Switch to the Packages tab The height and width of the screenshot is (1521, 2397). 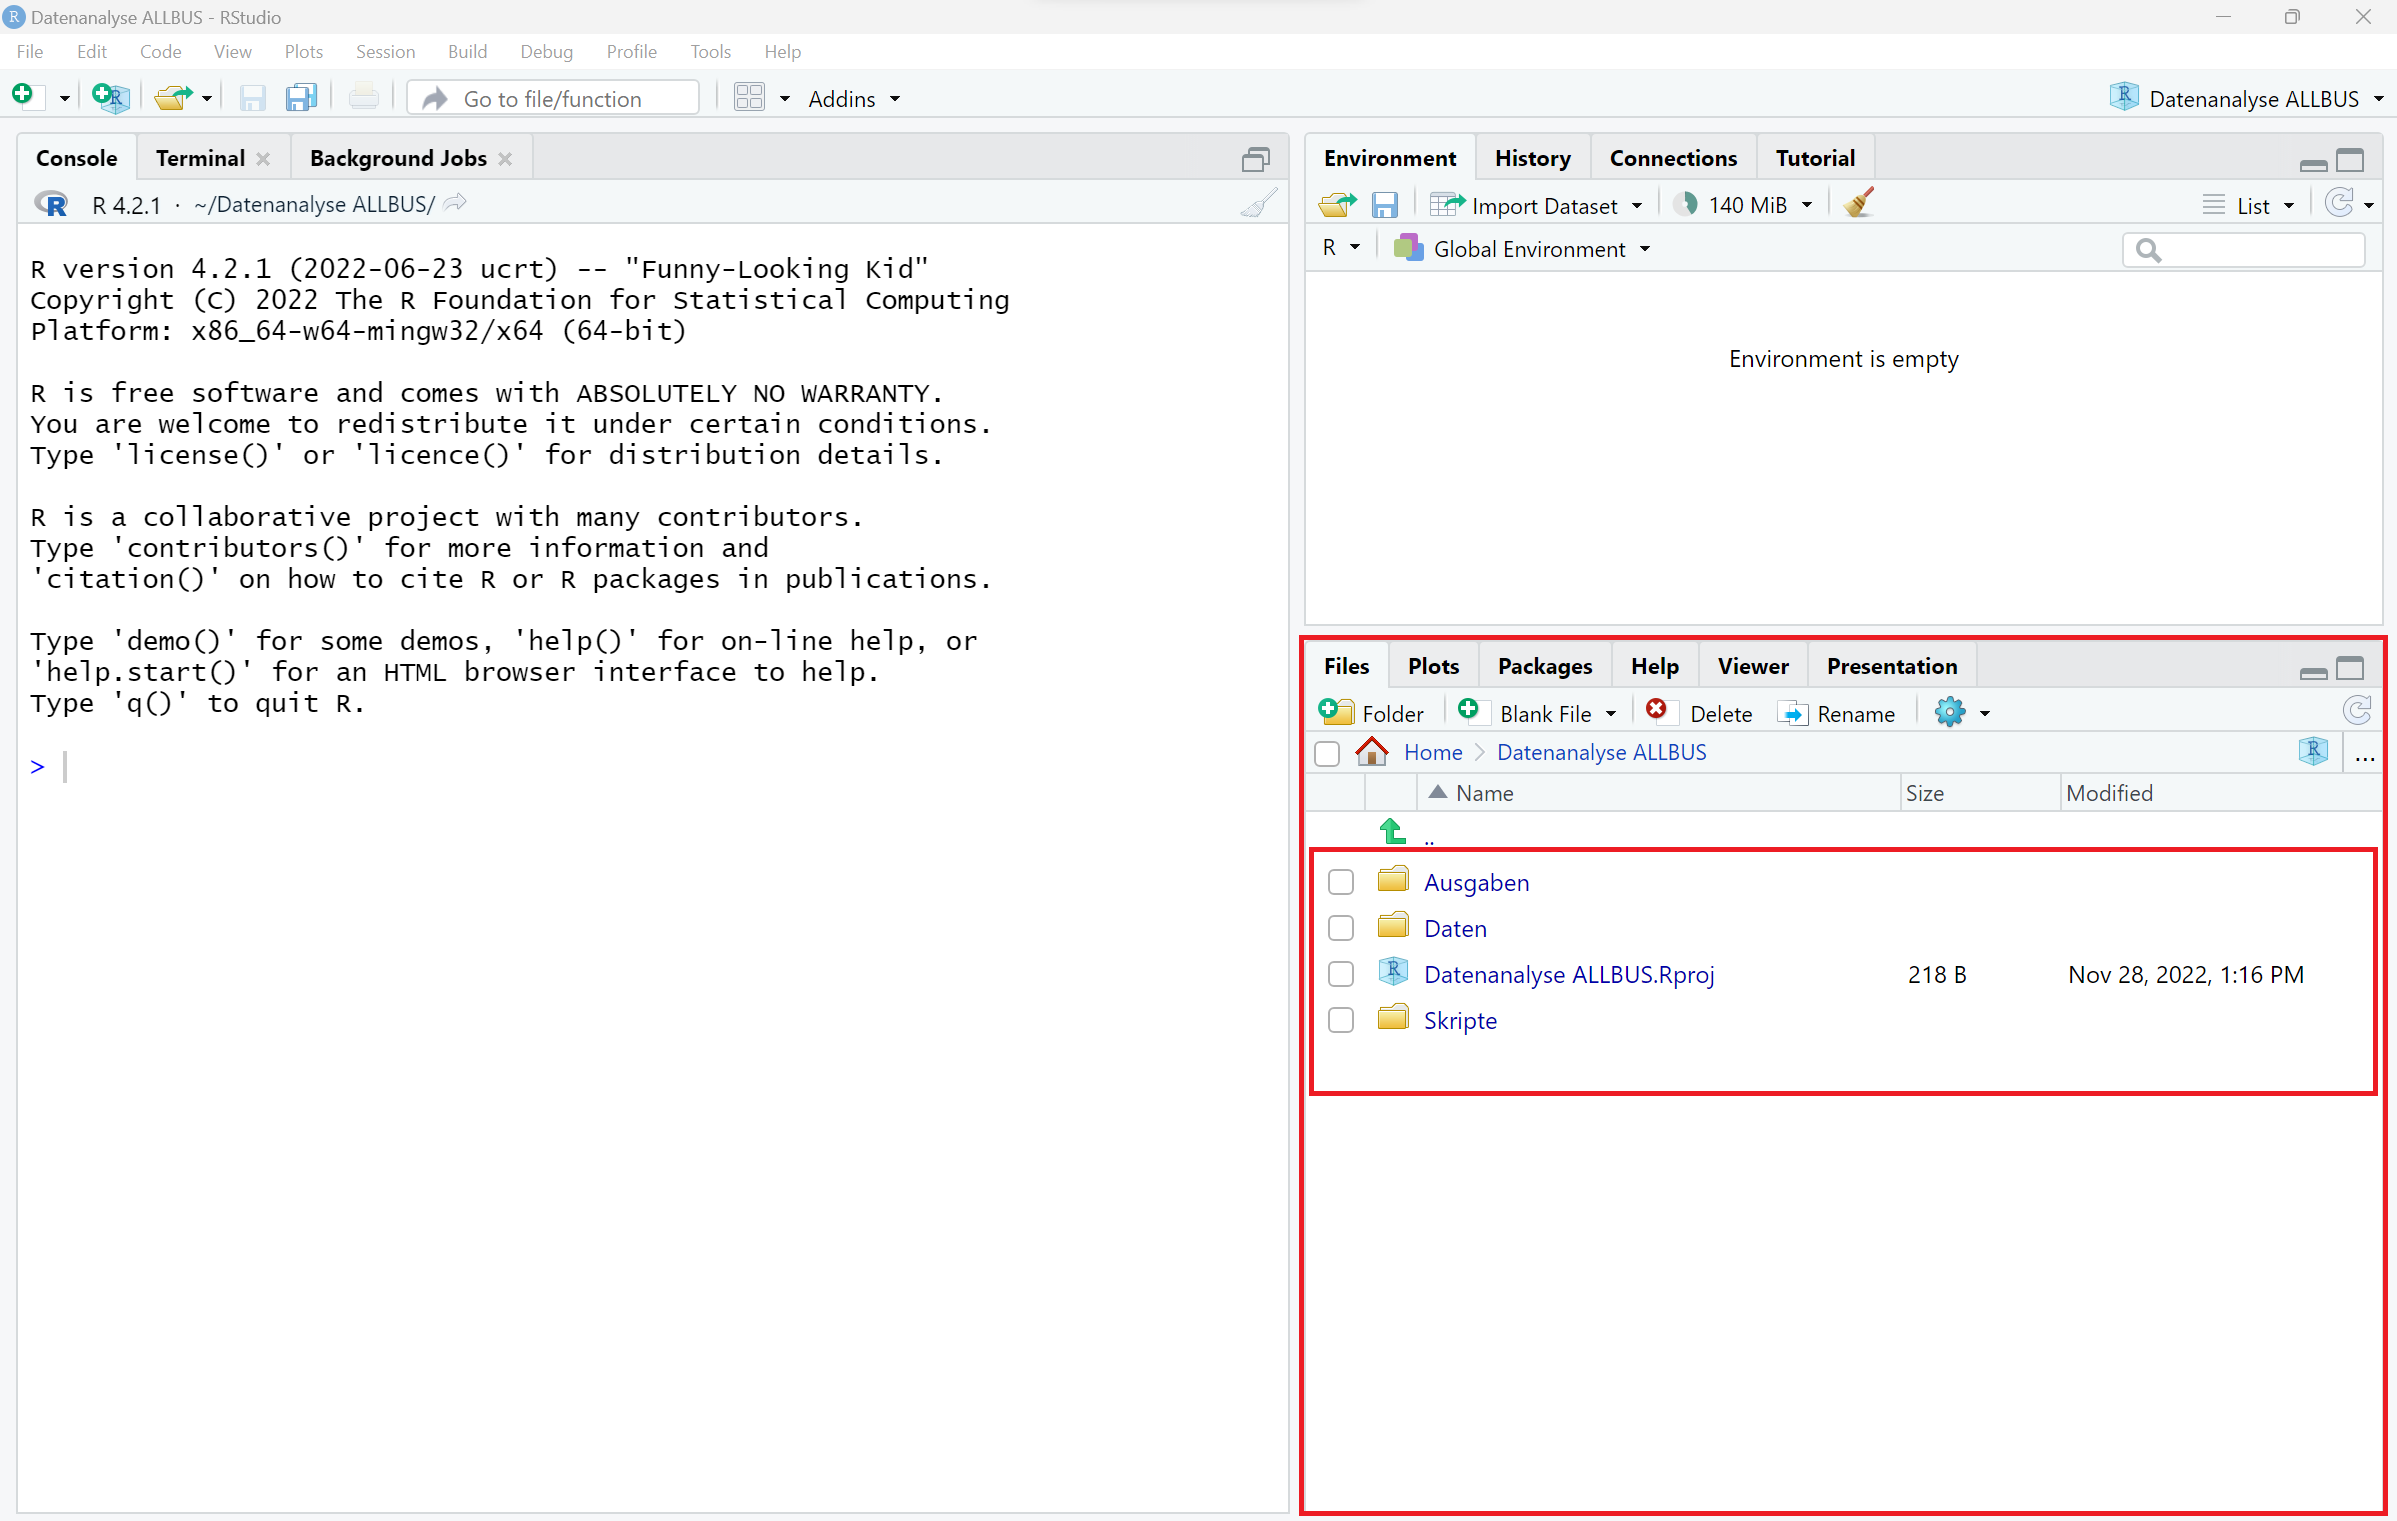(x=1544, y=666)
